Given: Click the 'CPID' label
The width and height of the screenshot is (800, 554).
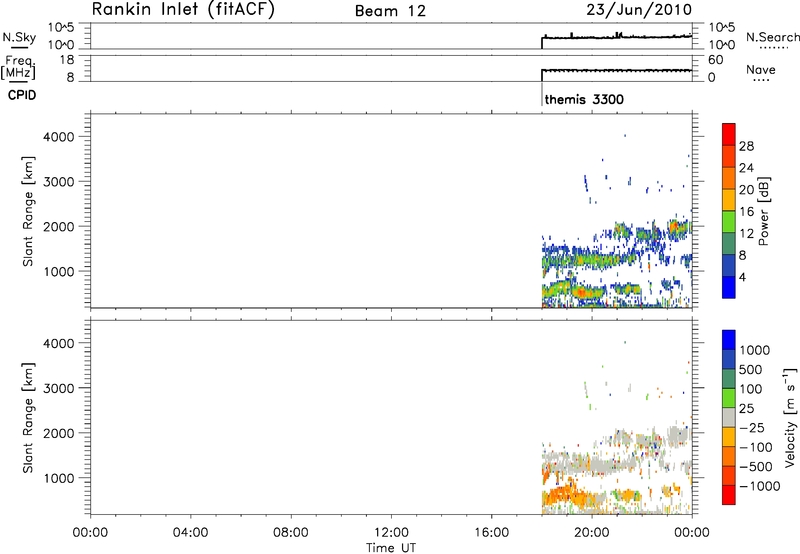Looking at the screenshot, I should click(22, 95).
